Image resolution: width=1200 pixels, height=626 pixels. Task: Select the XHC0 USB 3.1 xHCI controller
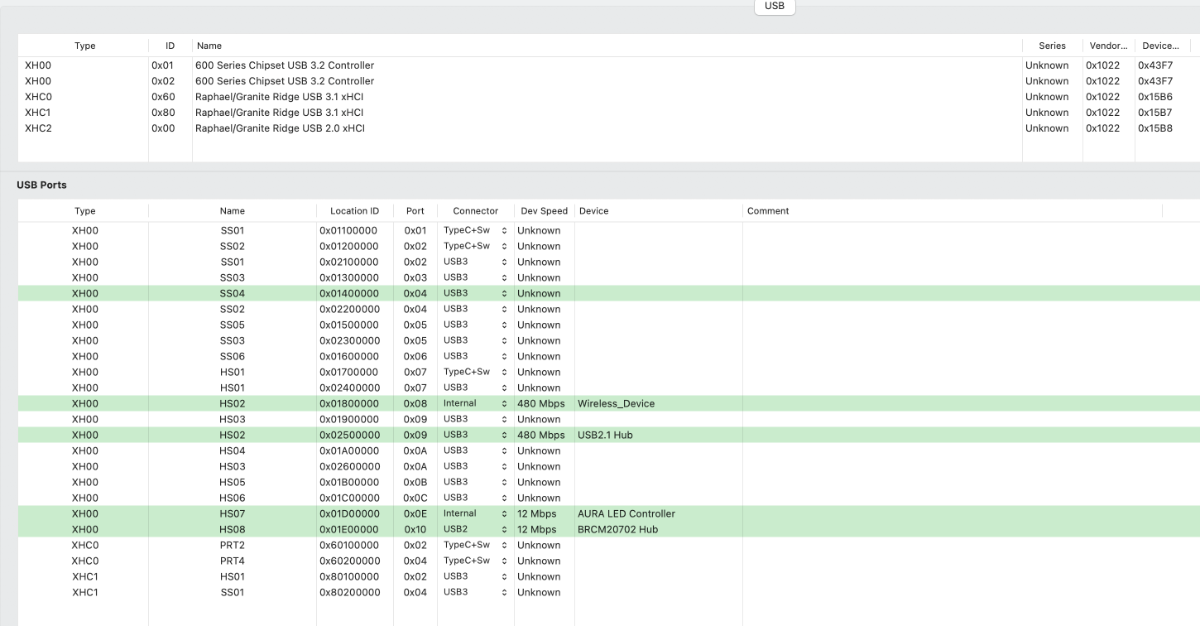click(x=279, y=97)
